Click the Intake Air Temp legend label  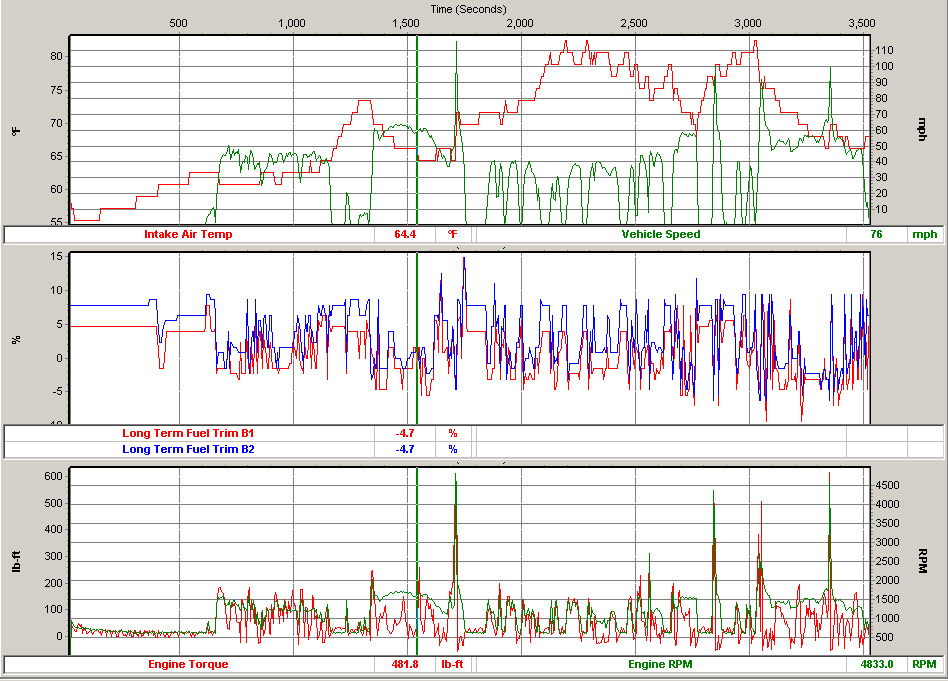(x=188, y=234)
